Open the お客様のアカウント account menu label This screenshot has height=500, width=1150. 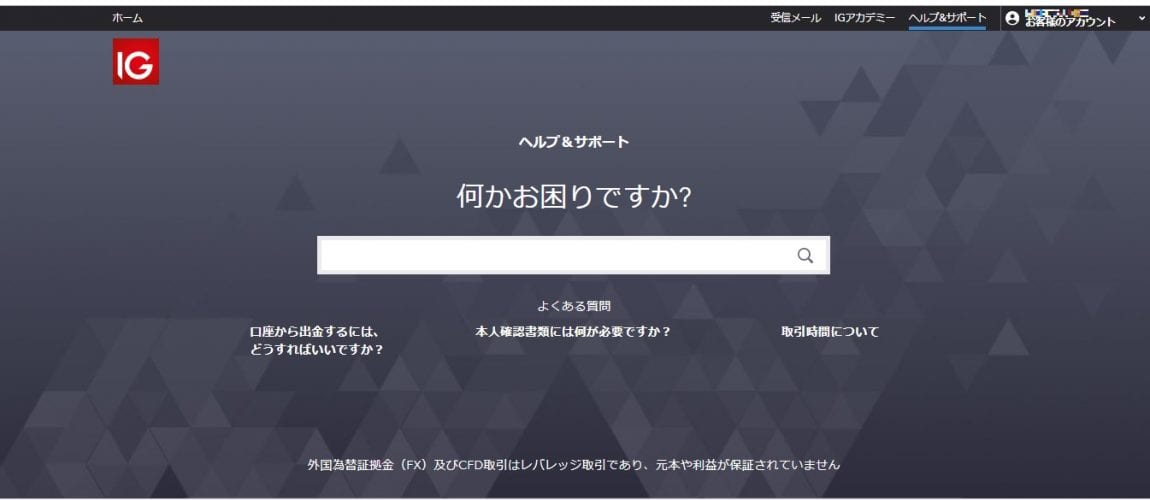coord(1070,22)
